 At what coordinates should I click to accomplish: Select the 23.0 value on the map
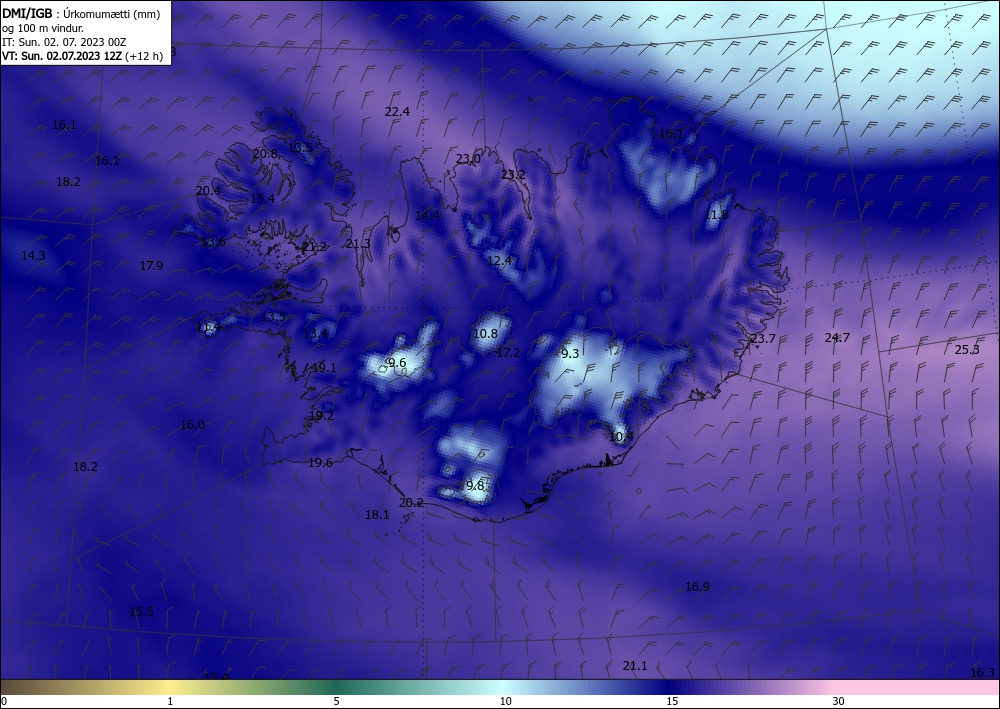point(467,159)
